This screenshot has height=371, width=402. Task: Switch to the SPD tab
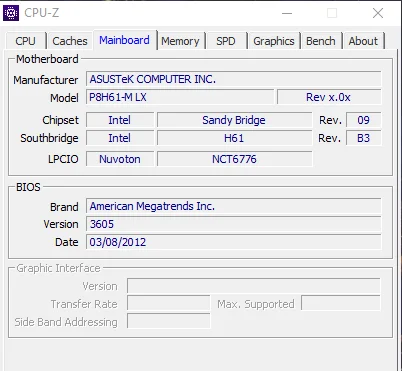tap(226, 41)
